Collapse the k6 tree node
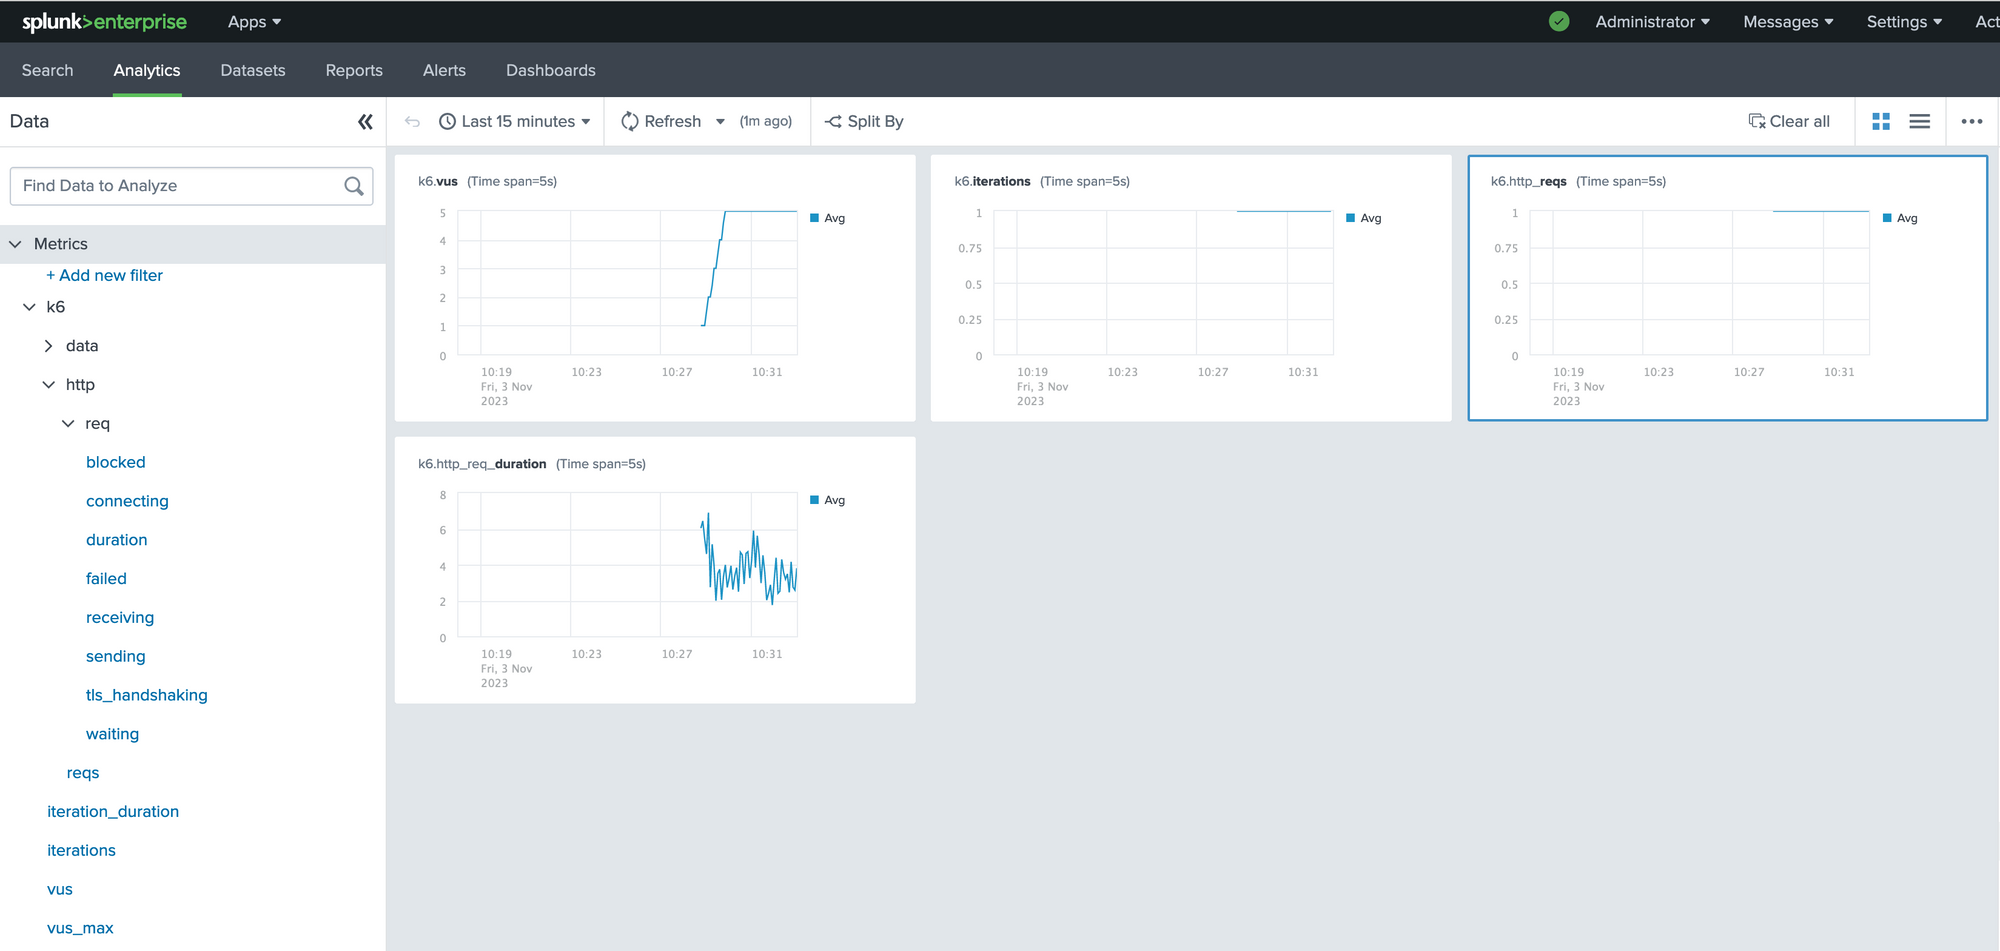Viewport: 2000px width, 951px height. click(29, 307)
